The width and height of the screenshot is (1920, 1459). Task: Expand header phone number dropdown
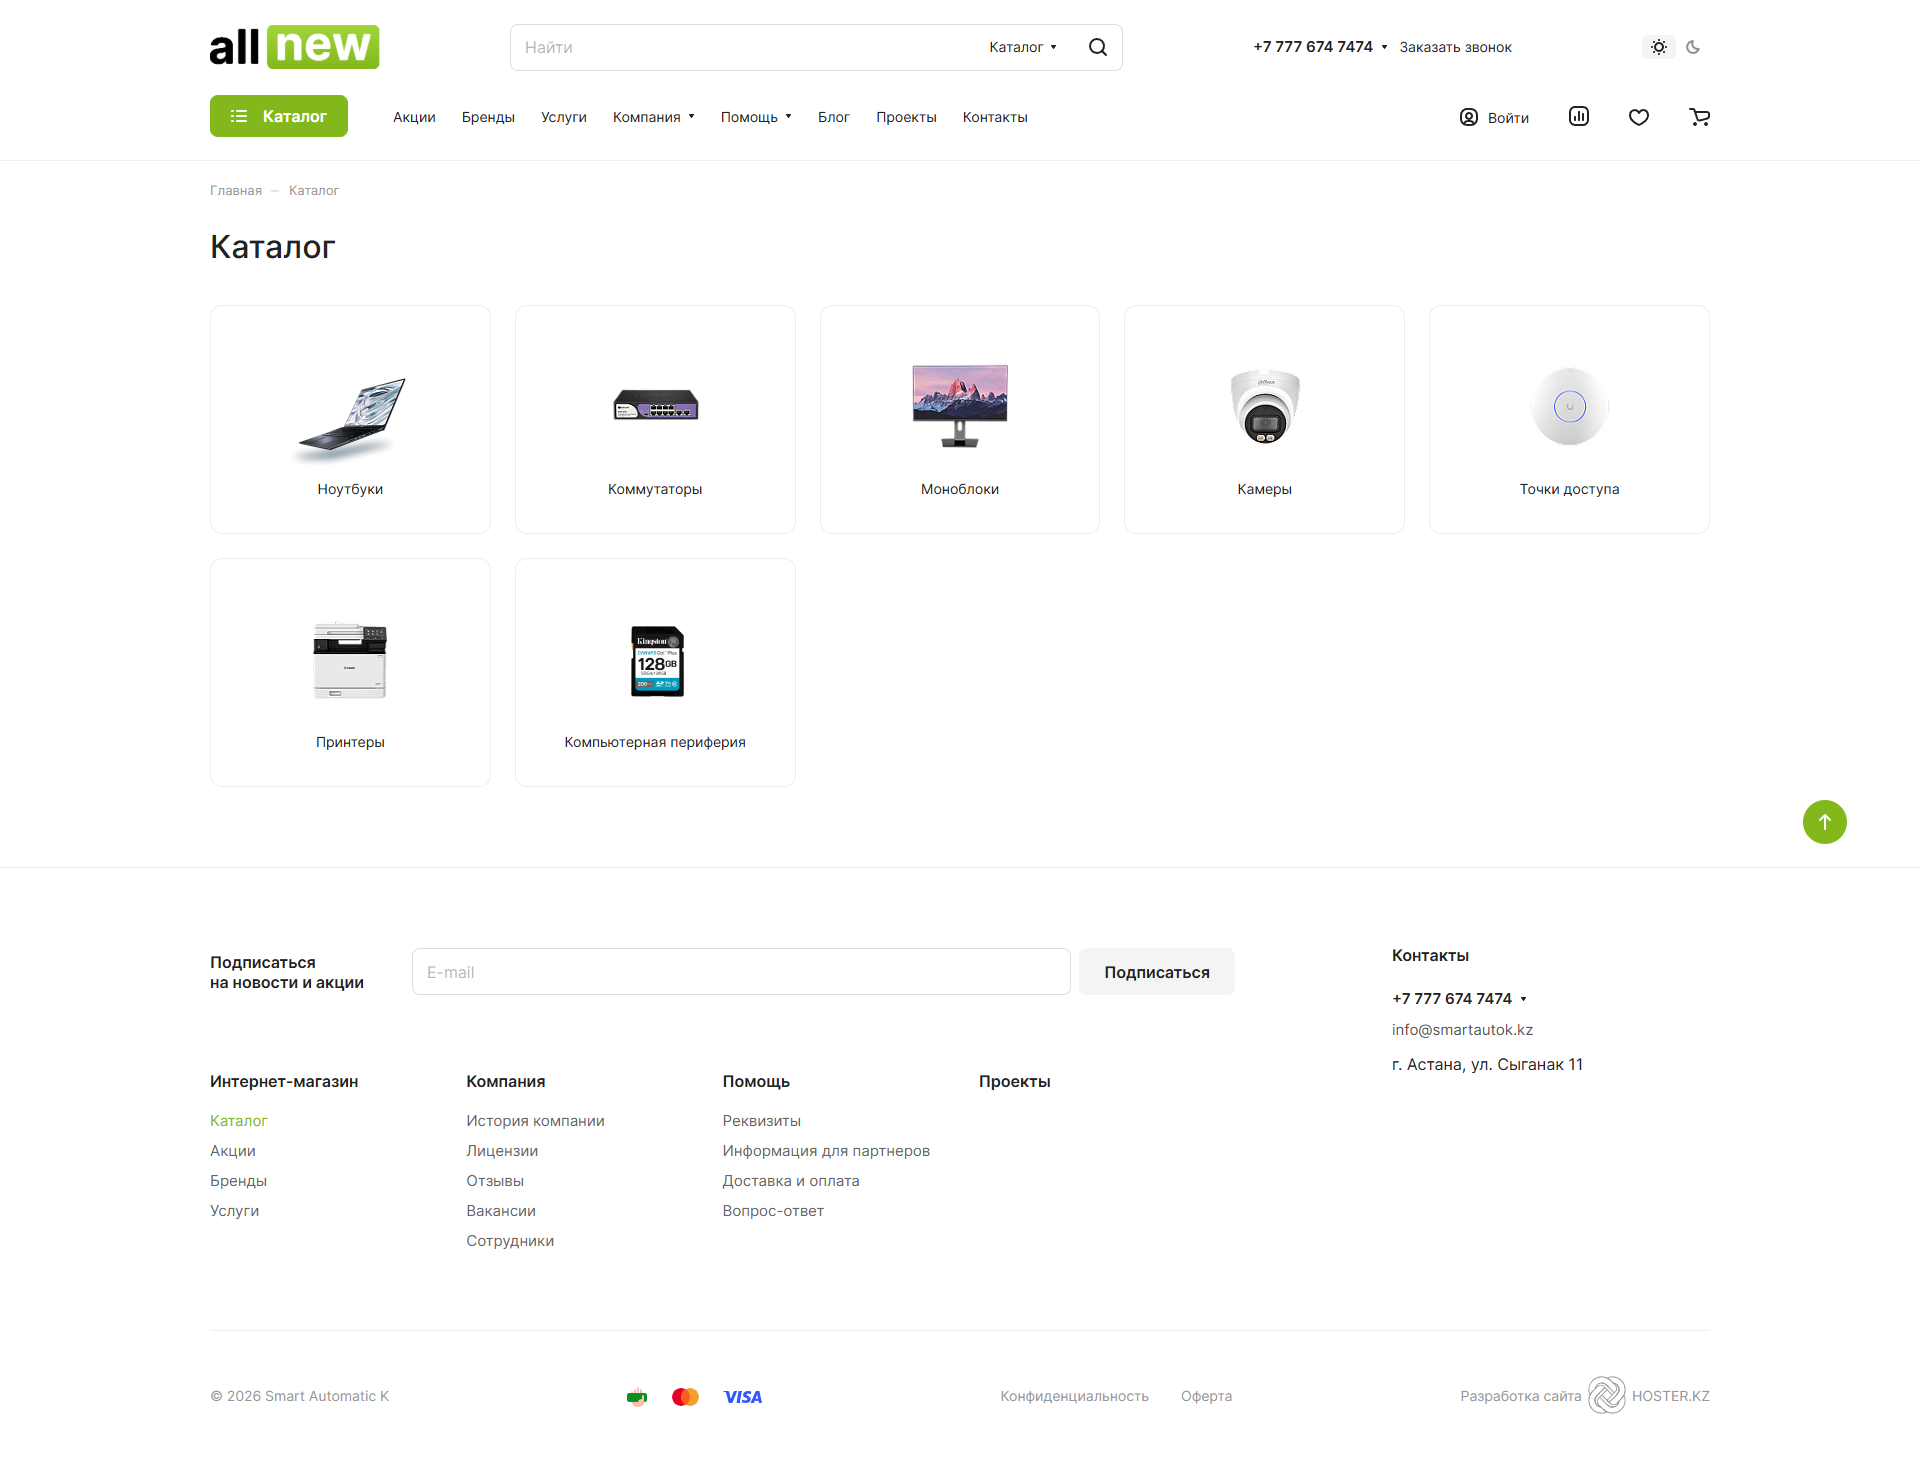point(1384,47)
